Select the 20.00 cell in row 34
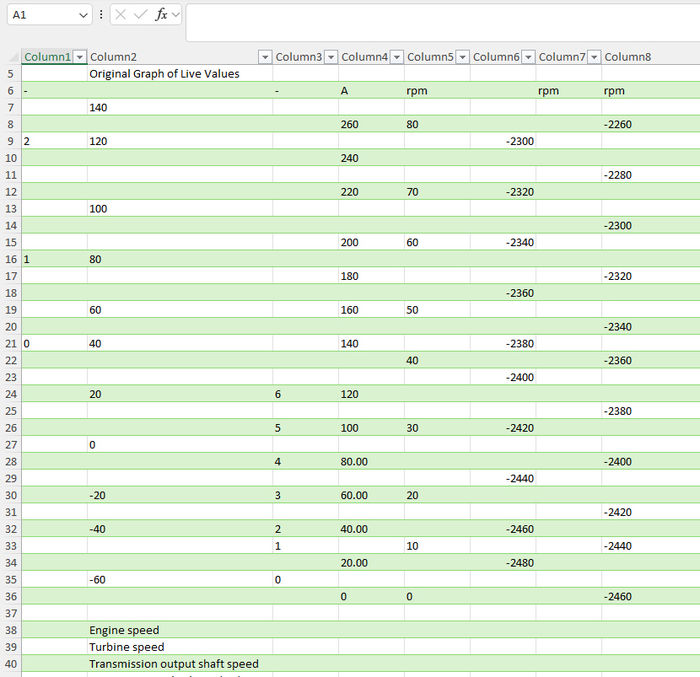 click(371, 563)
